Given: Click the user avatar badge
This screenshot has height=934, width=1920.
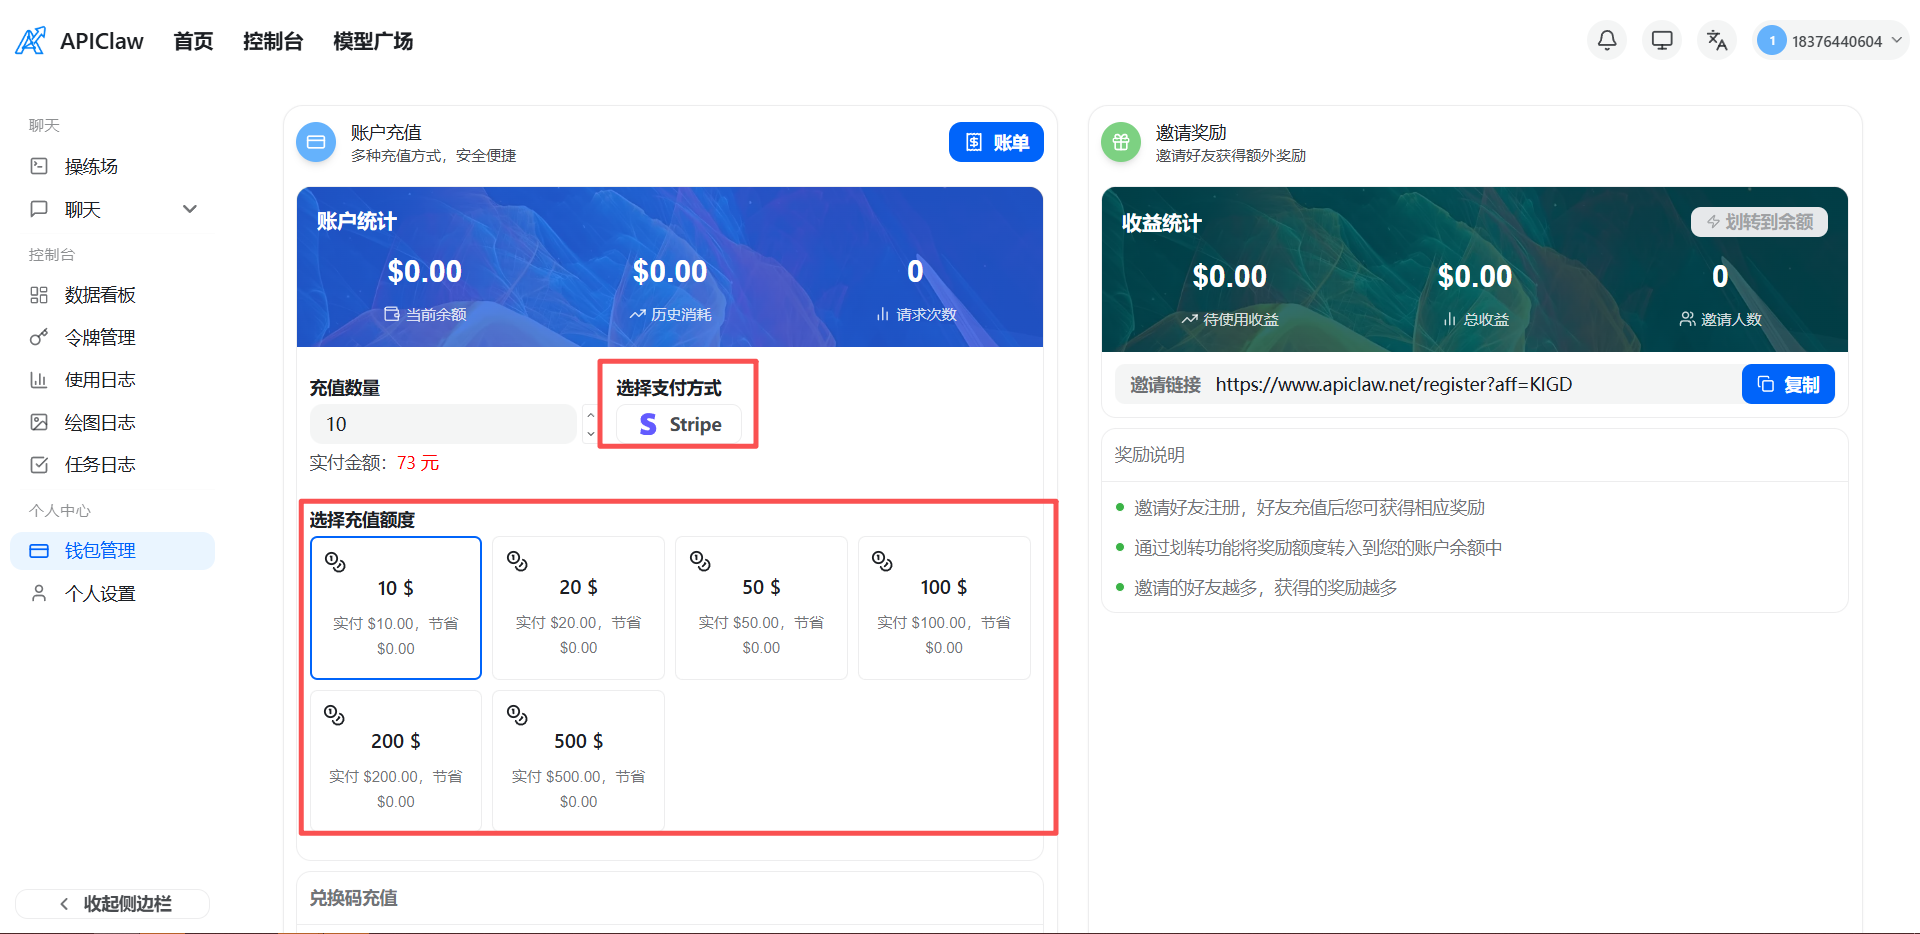Looking at the screenshot, I should click(x=1772, y=41).
